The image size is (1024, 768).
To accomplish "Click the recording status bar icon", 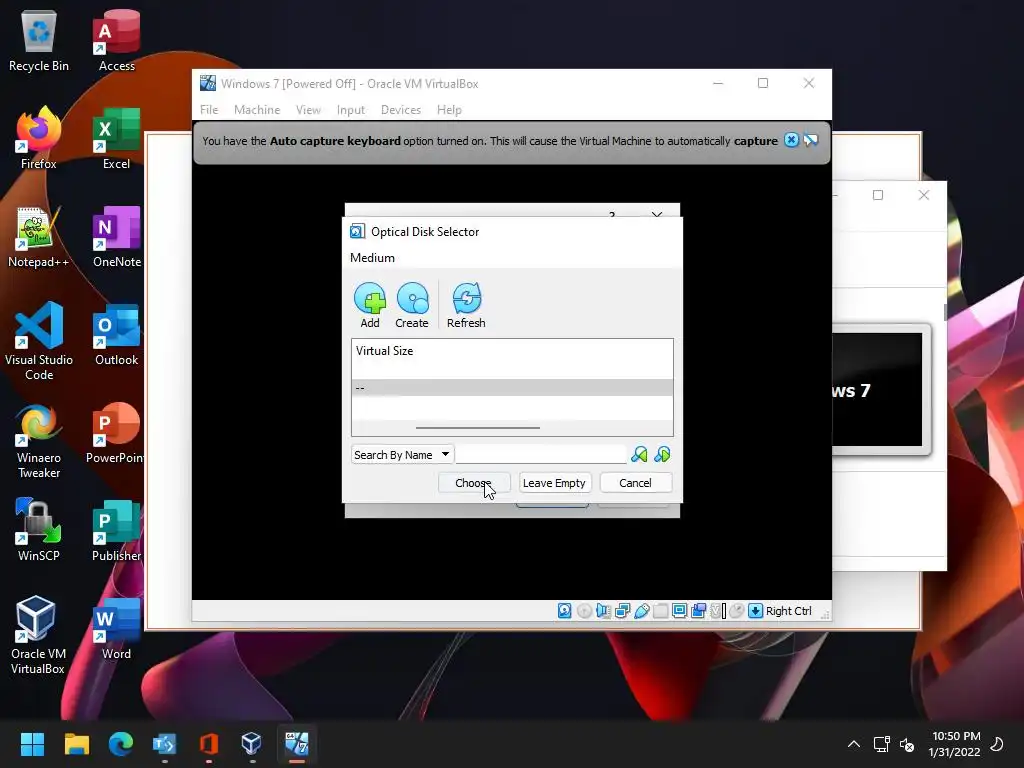I will (698, 611).
